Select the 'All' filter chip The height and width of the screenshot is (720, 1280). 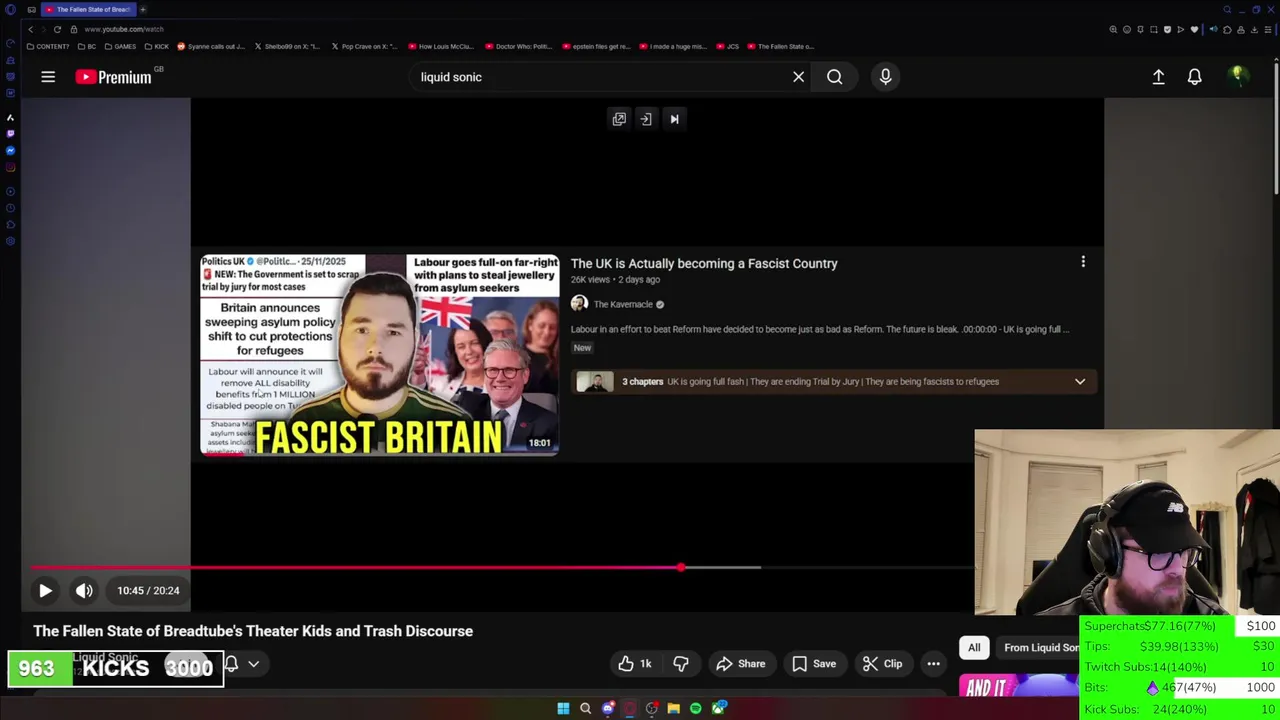coord(974,647)
